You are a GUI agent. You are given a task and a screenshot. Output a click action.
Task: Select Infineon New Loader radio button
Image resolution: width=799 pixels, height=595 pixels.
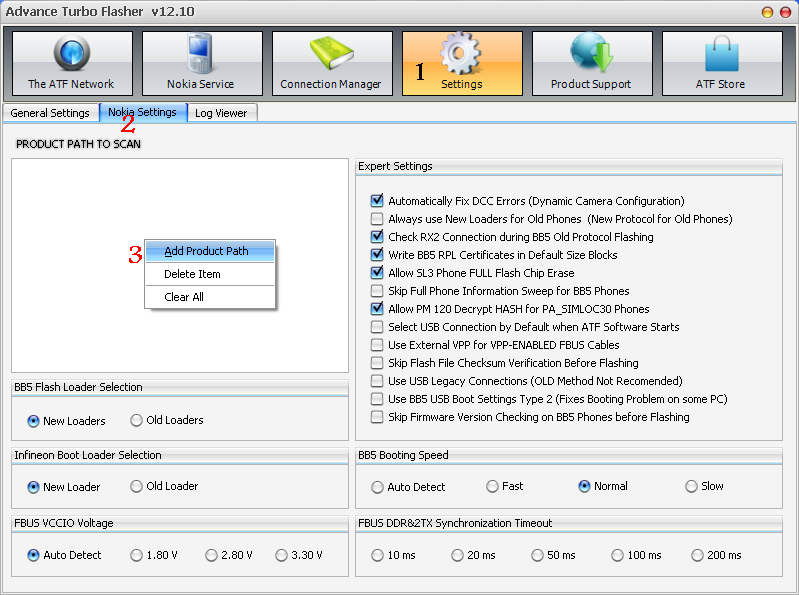pos(33,488)
